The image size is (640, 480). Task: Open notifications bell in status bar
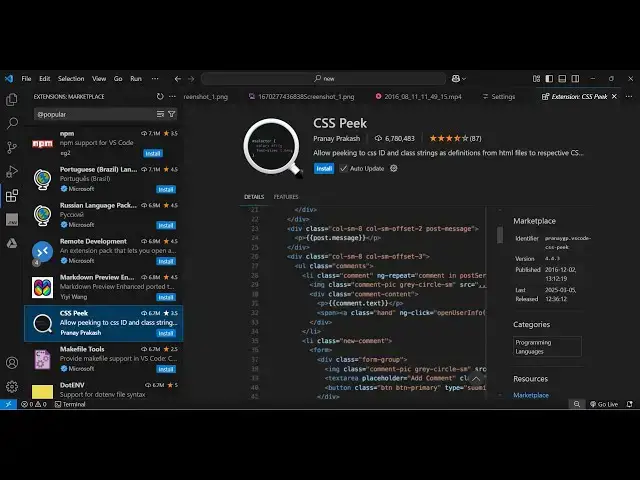630,404
